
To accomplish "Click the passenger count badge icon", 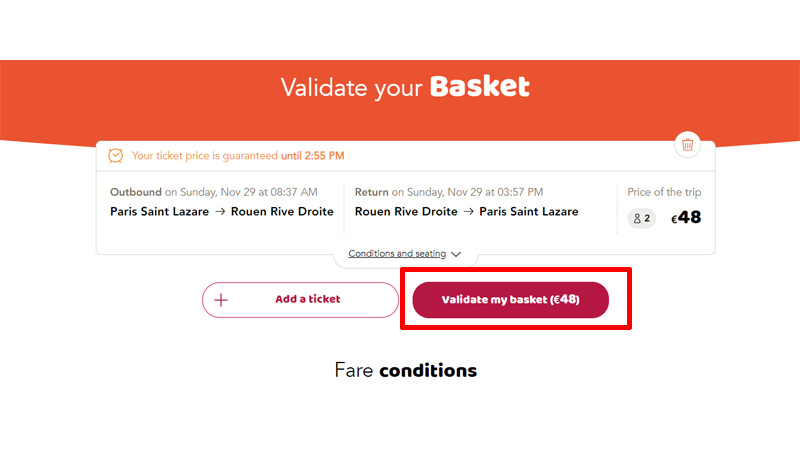I will (x=641, y=218).
